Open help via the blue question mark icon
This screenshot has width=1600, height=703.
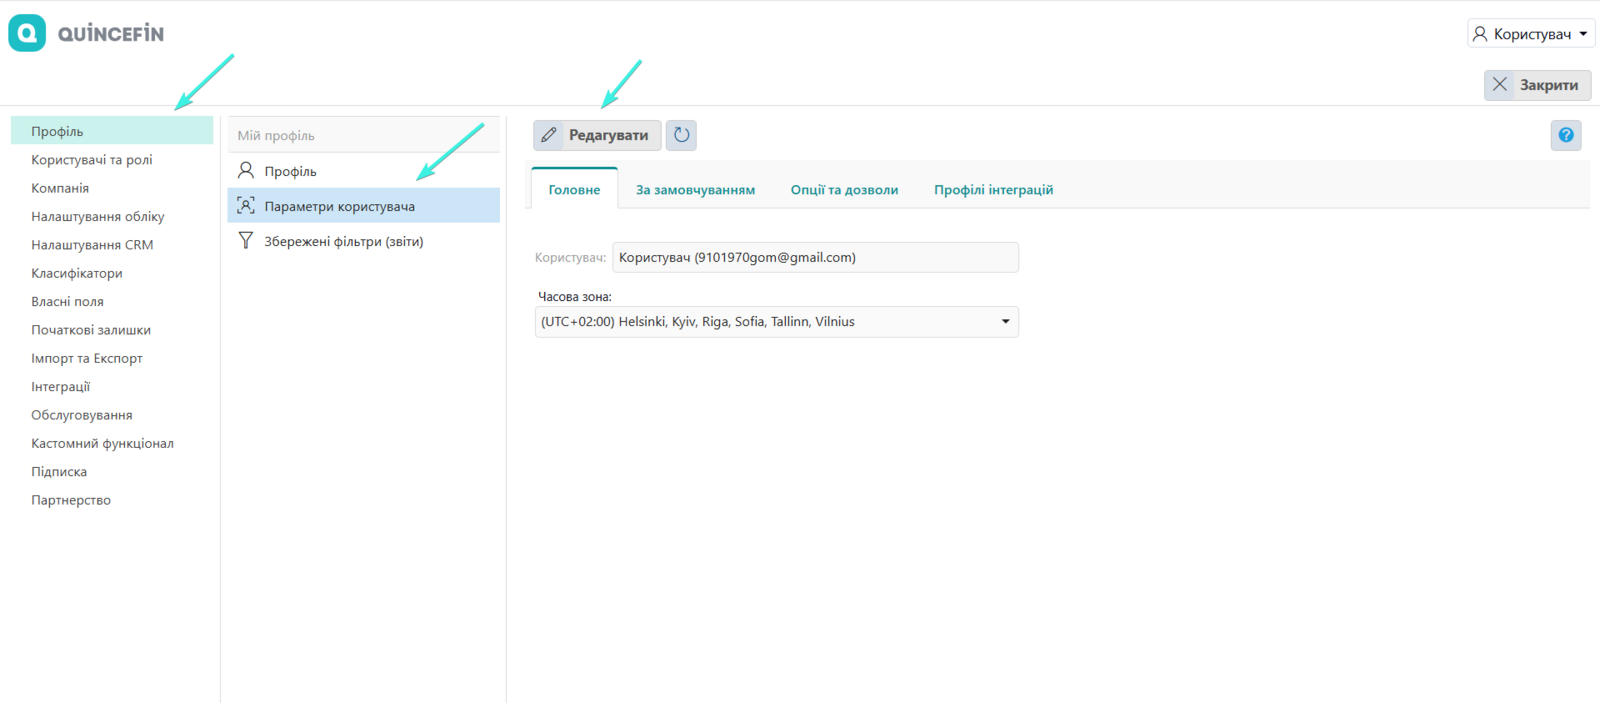pos(1566,135)
